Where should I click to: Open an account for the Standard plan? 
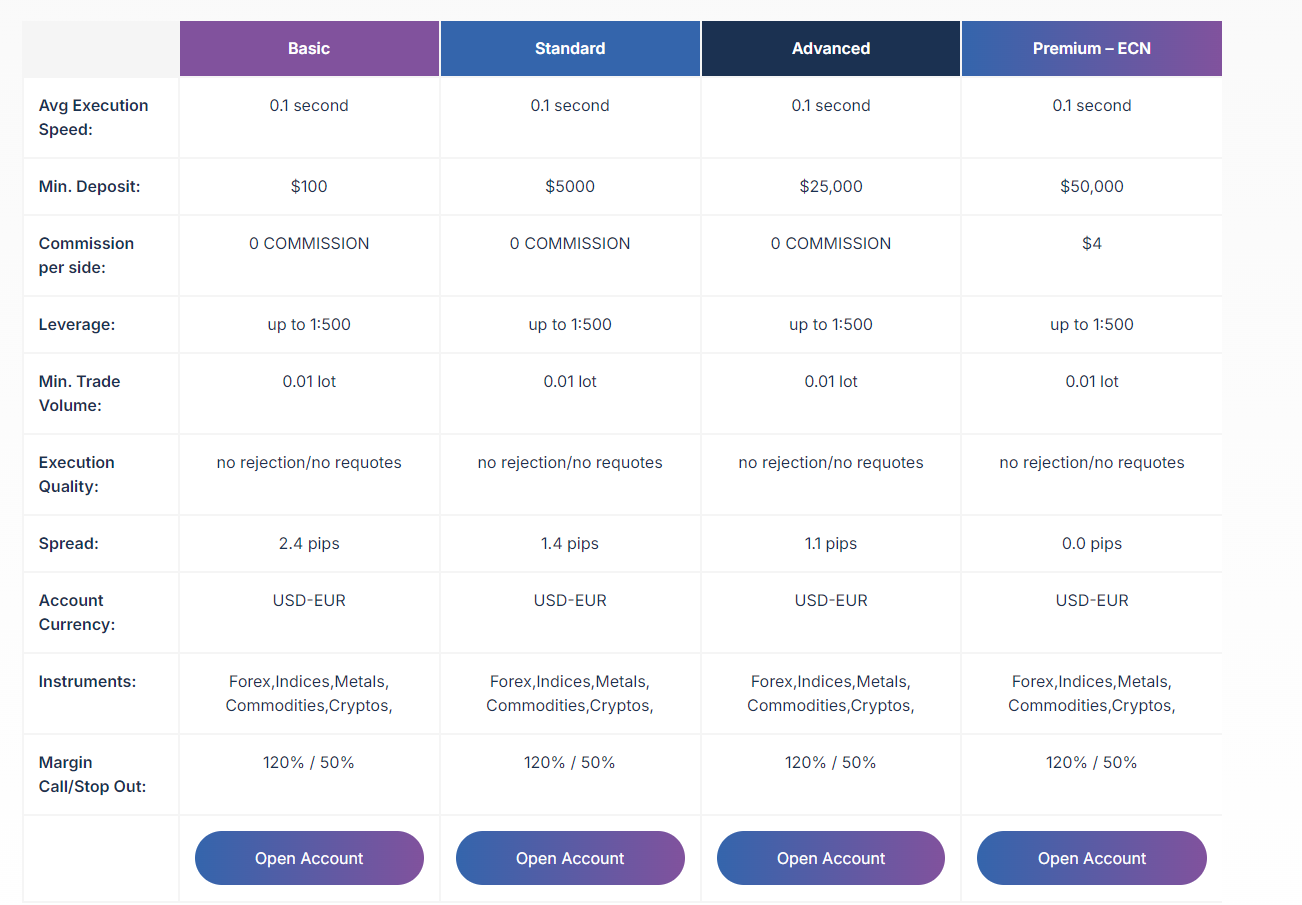tap(570, 858)
